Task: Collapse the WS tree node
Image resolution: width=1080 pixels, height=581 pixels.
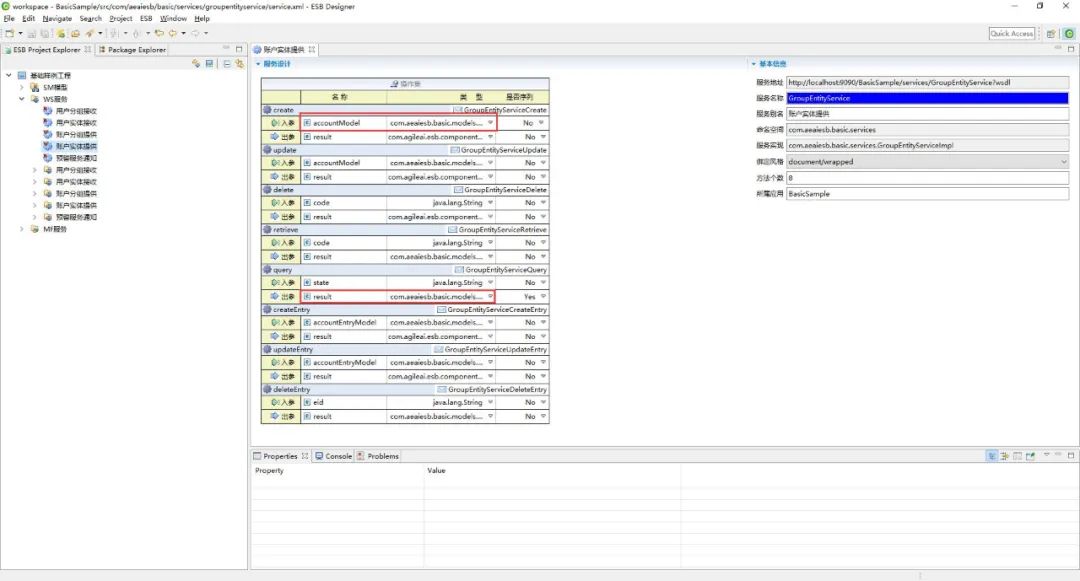Action: click(21, 99)
